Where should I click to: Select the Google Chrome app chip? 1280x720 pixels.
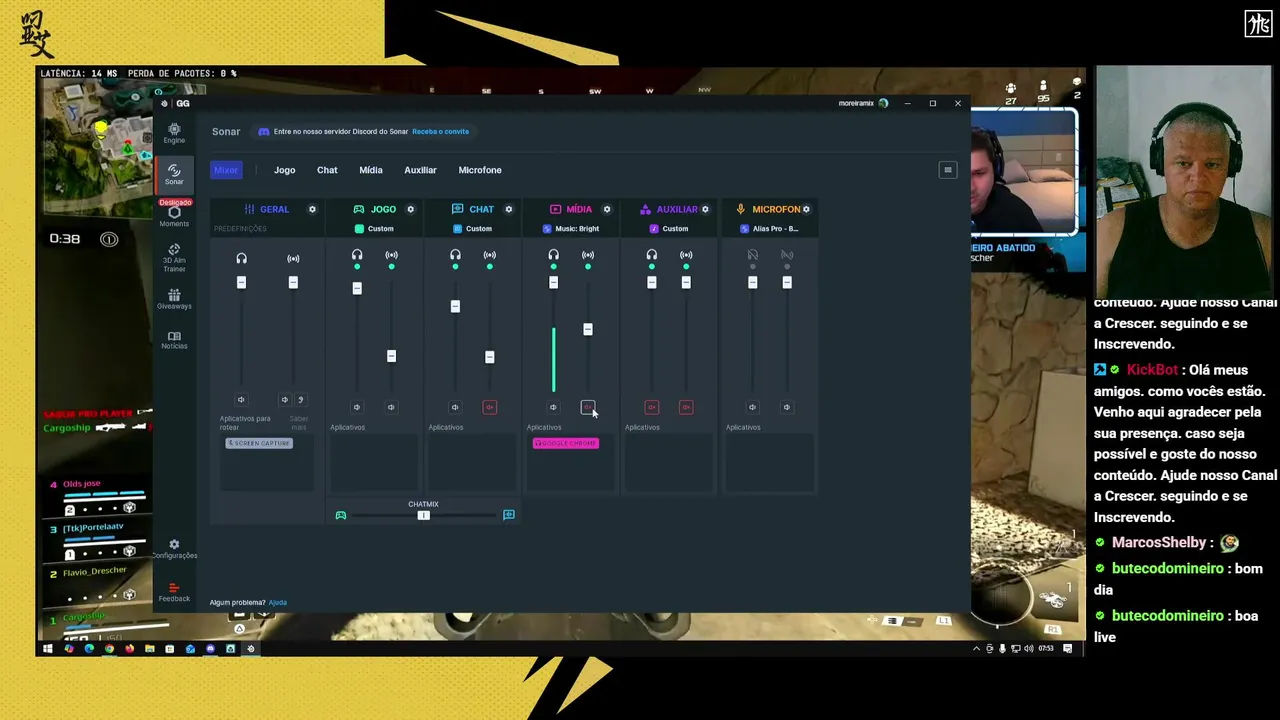pos(566,443)
